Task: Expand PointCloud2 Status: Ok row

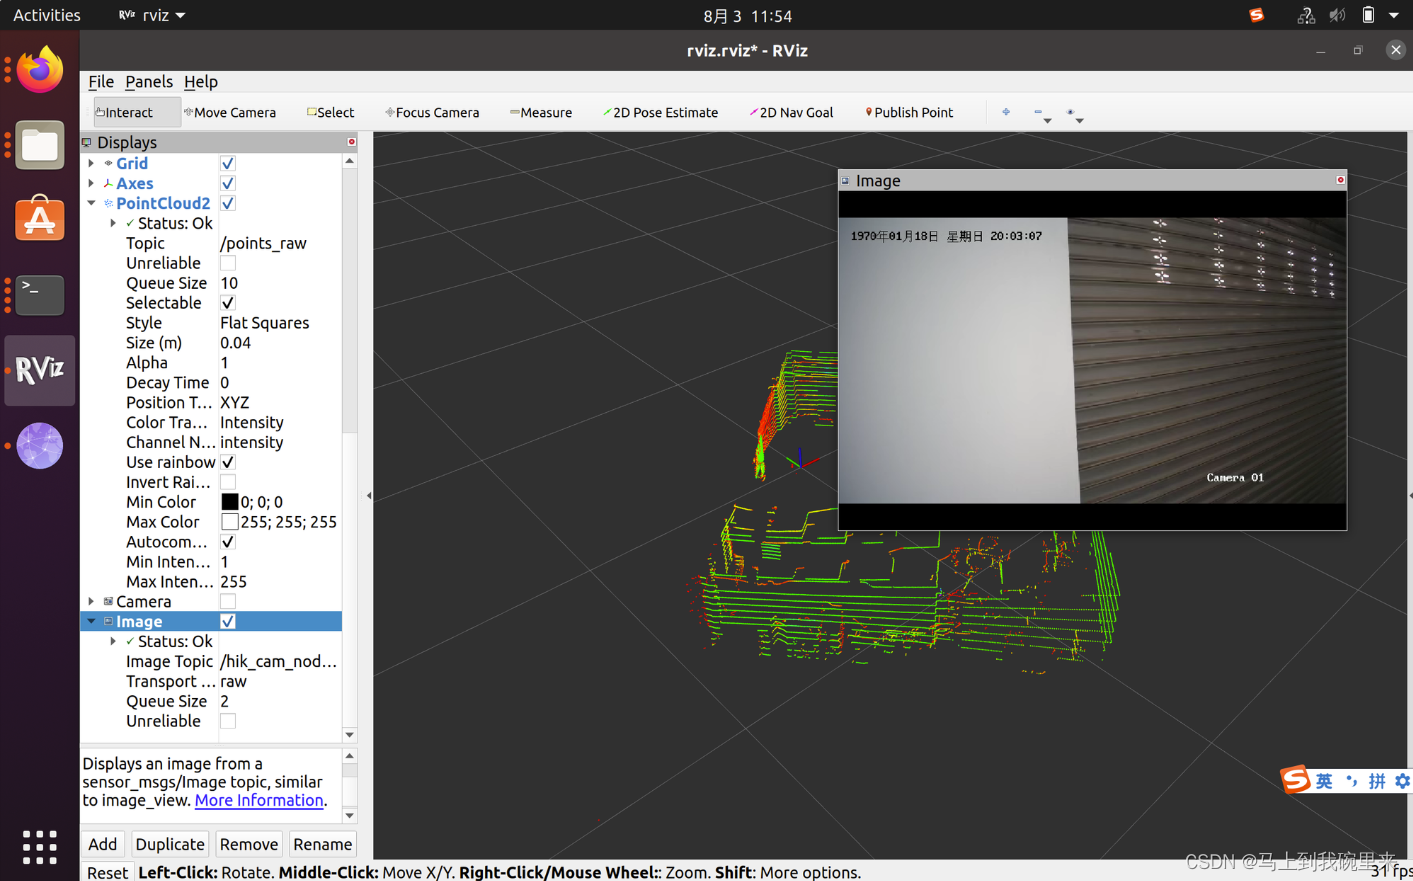Action: [x=113, y=223]
